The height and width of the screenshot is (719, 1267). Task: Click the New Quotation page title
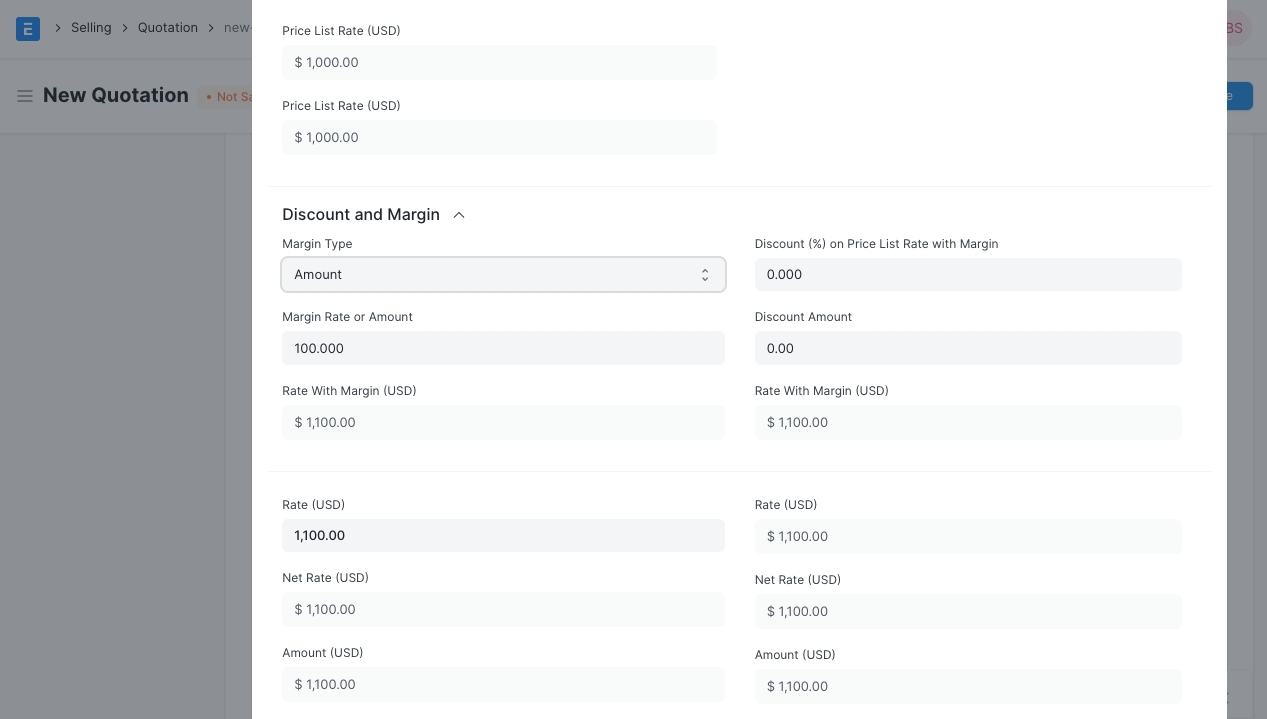(x=116, y=96)
